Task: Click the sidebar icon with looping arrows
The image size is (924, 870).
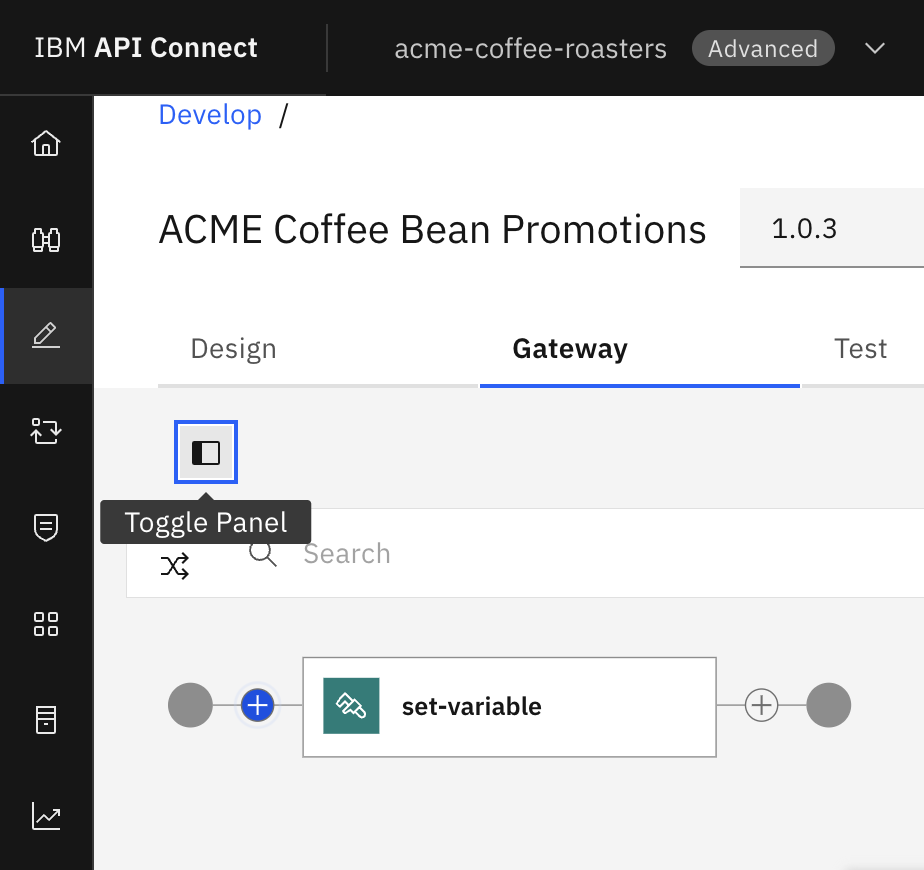Action: (46, 431)
